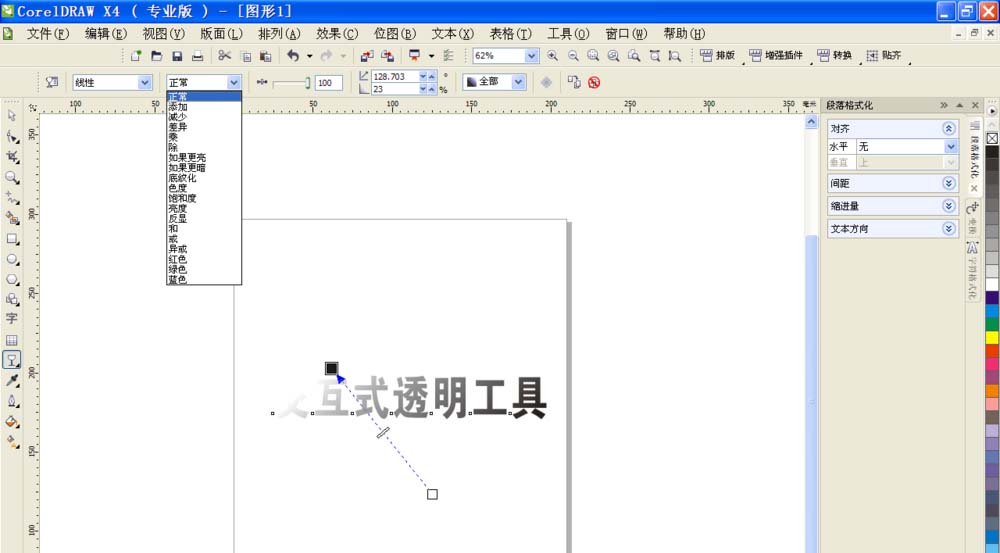Select the Pick tool in toolbox

pos(11,116)
